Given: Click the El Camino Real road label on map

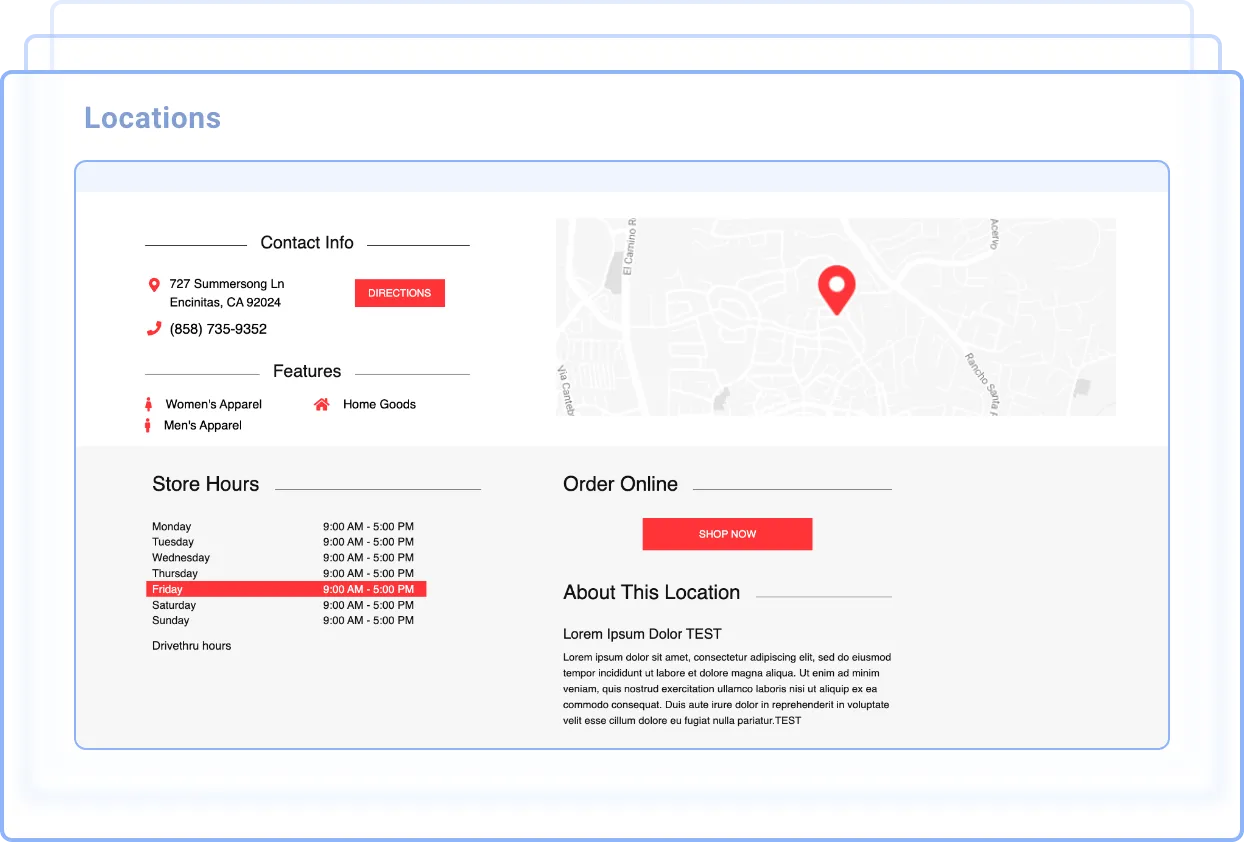Looking at the screenshot, I should (629, 246).
